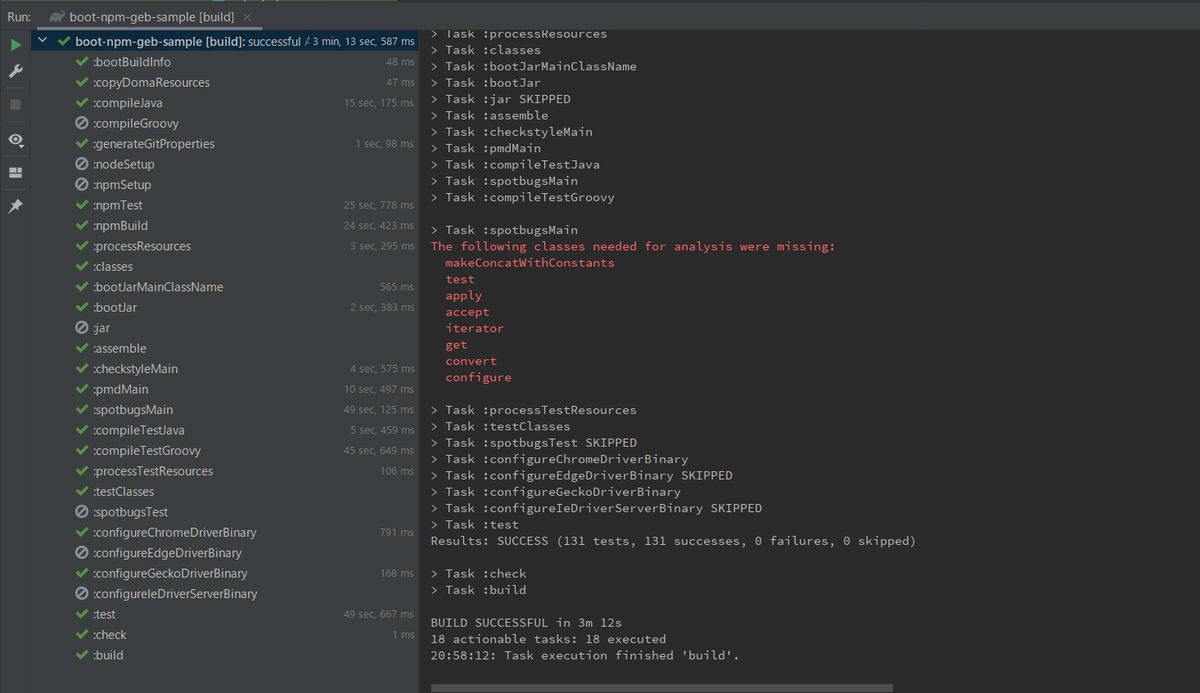Click the skipped icon next to :spotbugsTest
The image size is (1200, 693).
[x=83, y=512]
